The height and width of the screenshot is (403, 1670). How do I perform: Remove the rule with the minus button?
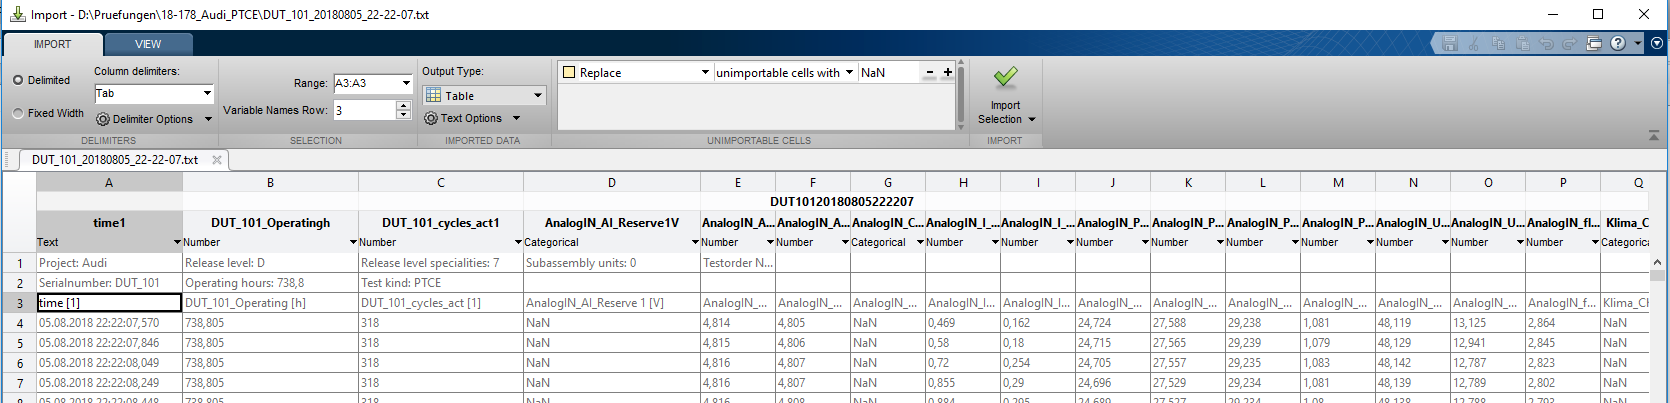930,72
